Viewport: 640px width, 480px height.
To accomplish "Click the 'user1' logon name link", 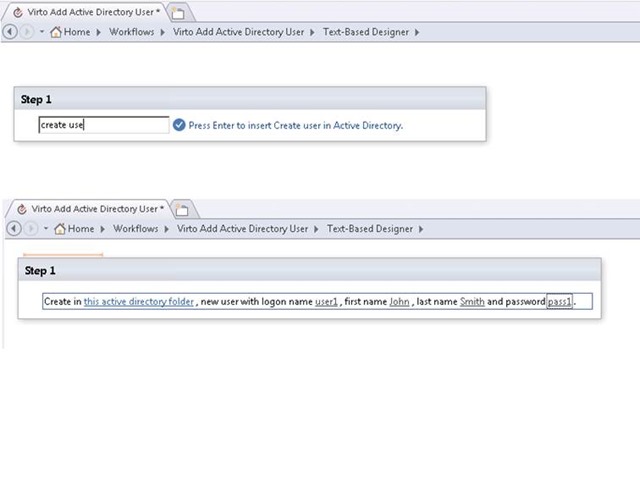I will click(326, 301).
